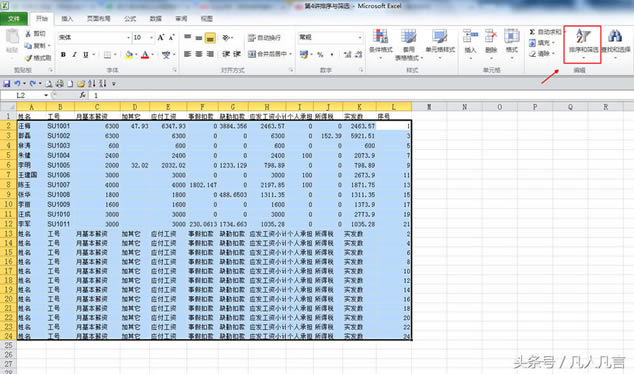The width and height of the screenshot is (634, 374).
Task: Click the Increase Font Size icon
Action: coord(161,37)
